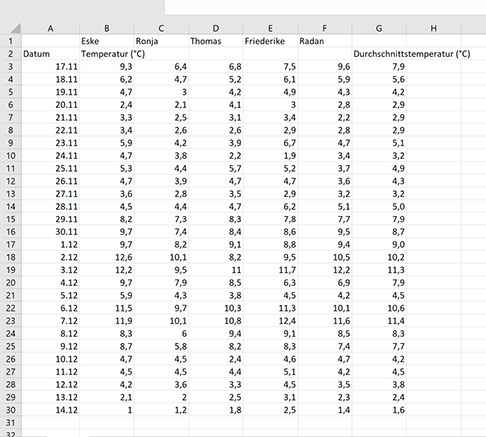This screenshot has height=437, width=486.
Task: Select column D header
Action: click(216, 29)
